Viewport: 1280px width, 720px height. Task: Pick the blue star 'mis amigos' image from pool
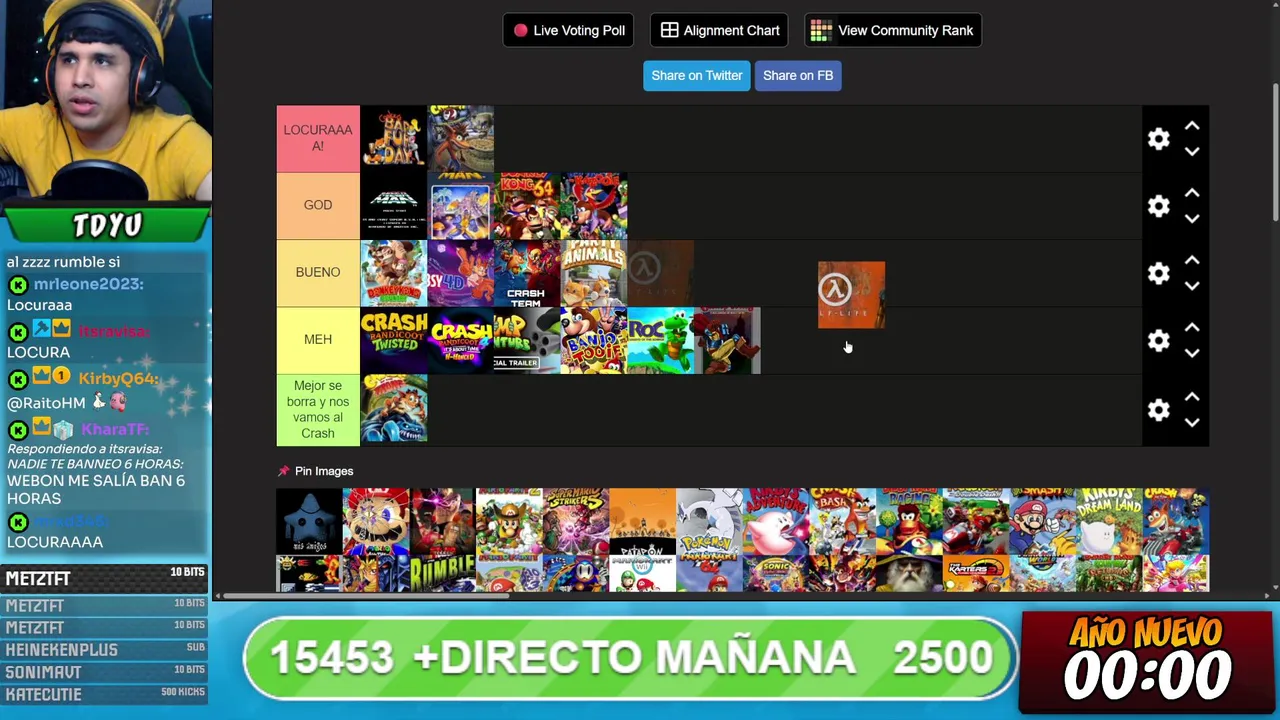309,522
